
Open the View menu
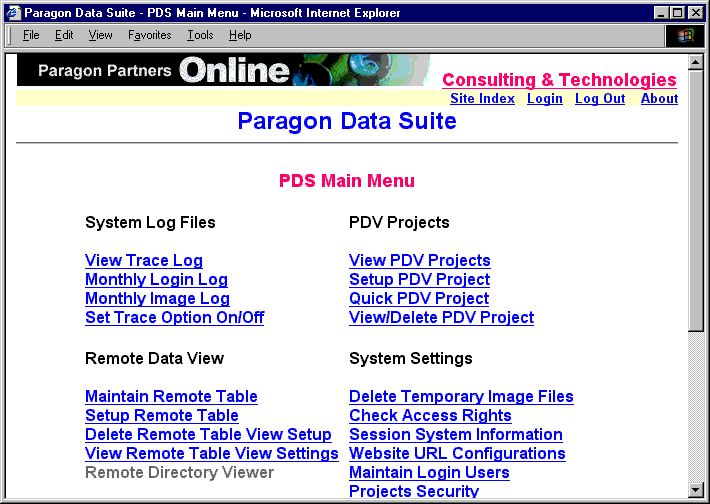[x=101, y=35]
